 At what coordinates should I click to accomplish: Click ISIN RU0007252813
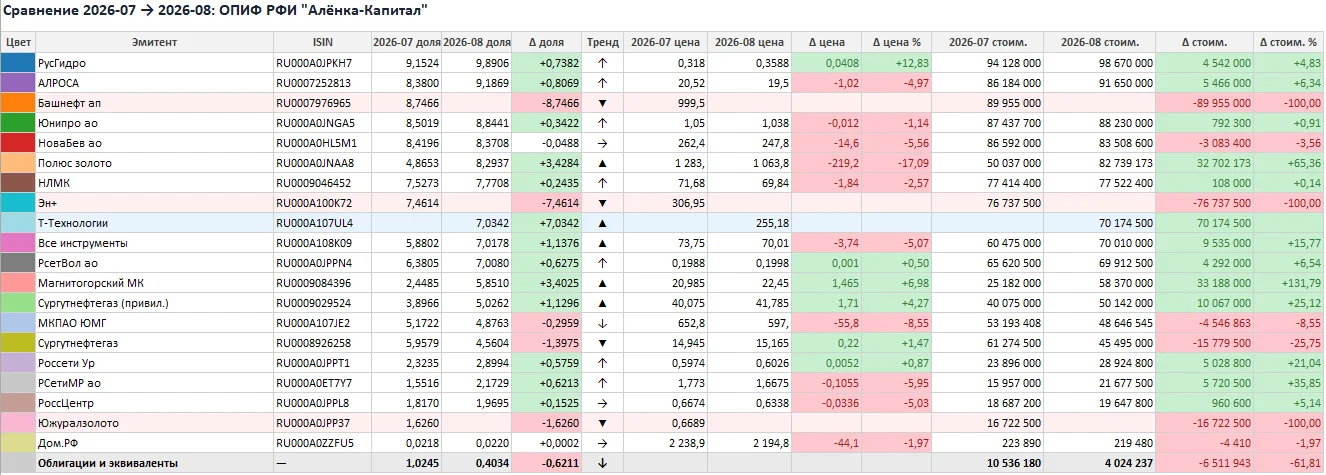tap(314, 82)
